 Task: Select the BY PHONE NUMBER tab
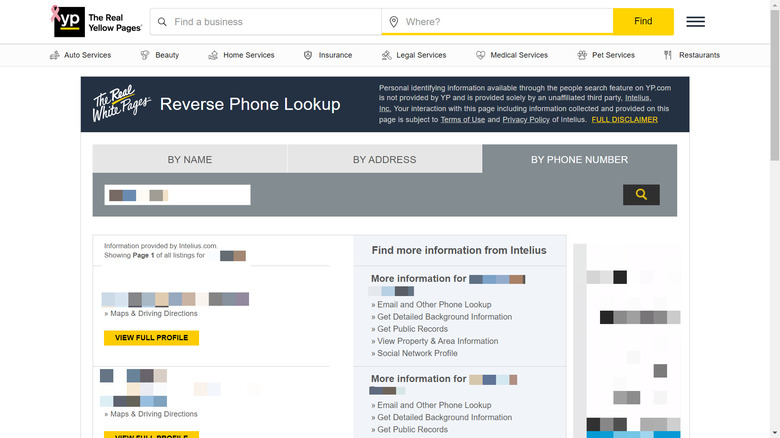(580, 159)
